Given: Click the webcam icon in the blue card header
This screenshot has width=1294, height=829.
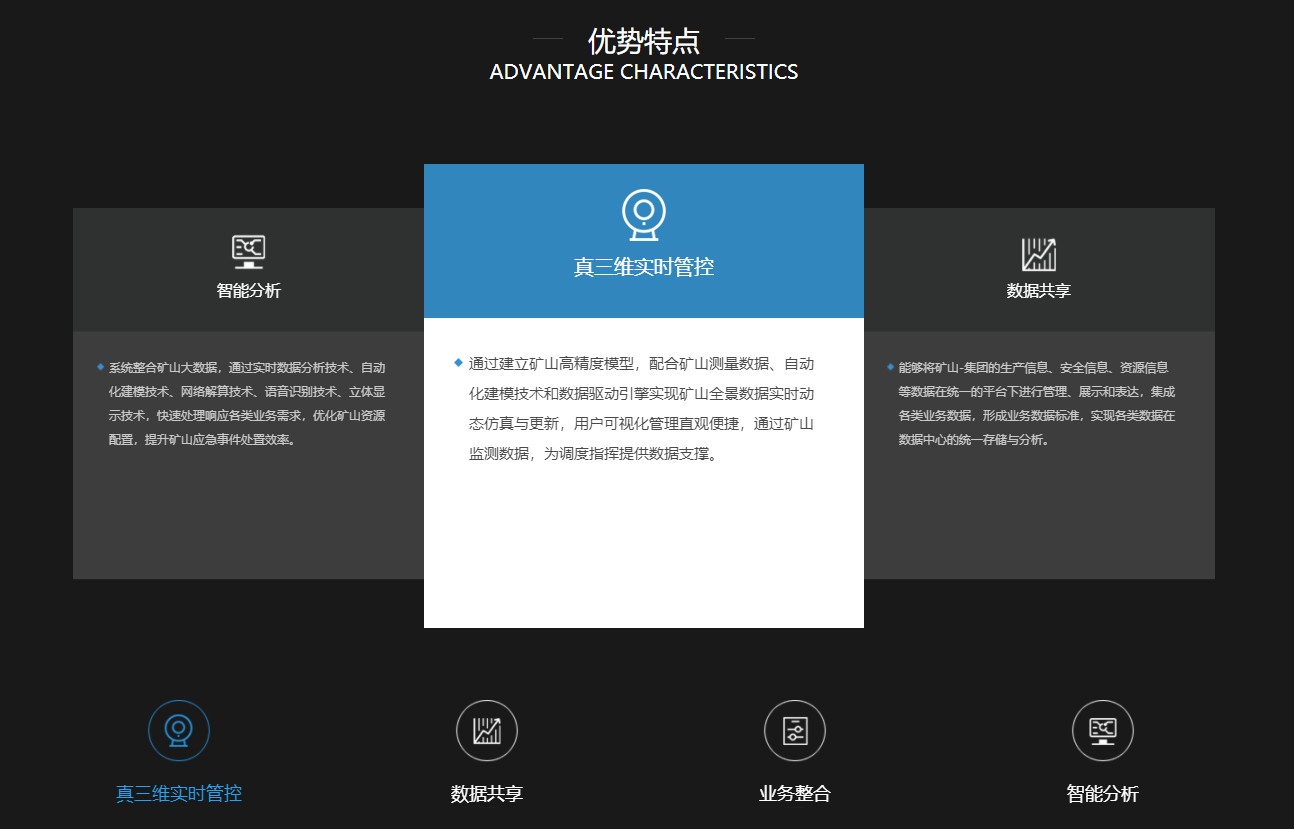Looking at the screenshot, I should [644, 215].
